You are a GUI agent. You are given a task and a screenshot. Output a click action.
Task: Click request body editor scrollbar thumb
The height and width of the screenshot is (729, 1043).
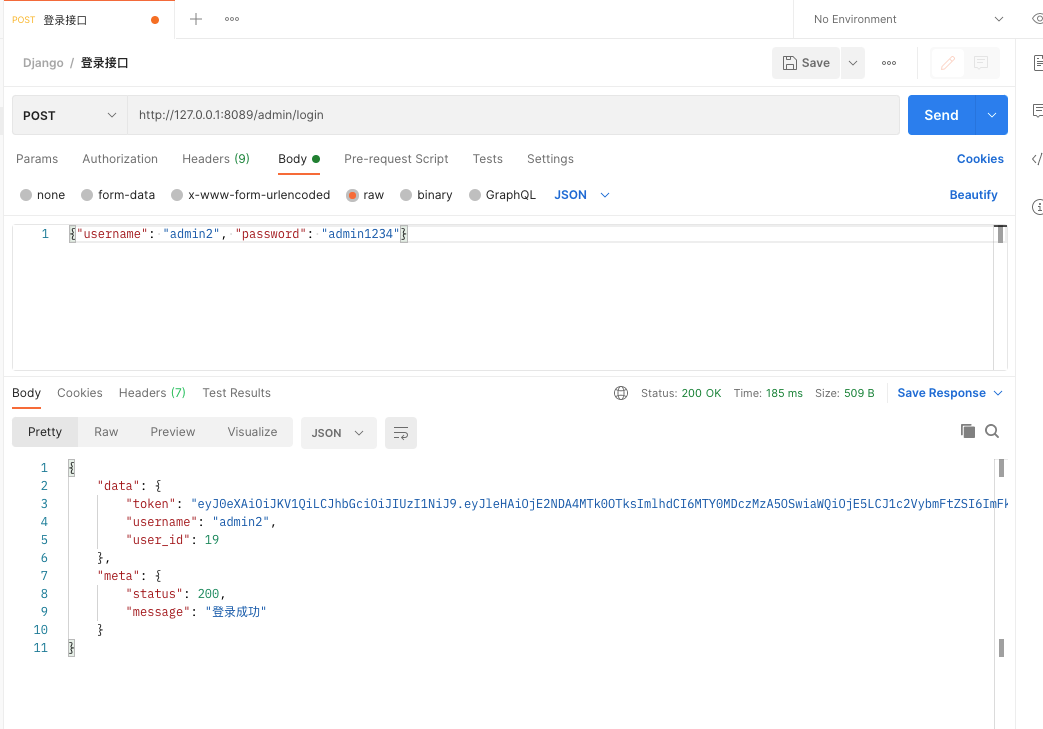[1000, 234]
